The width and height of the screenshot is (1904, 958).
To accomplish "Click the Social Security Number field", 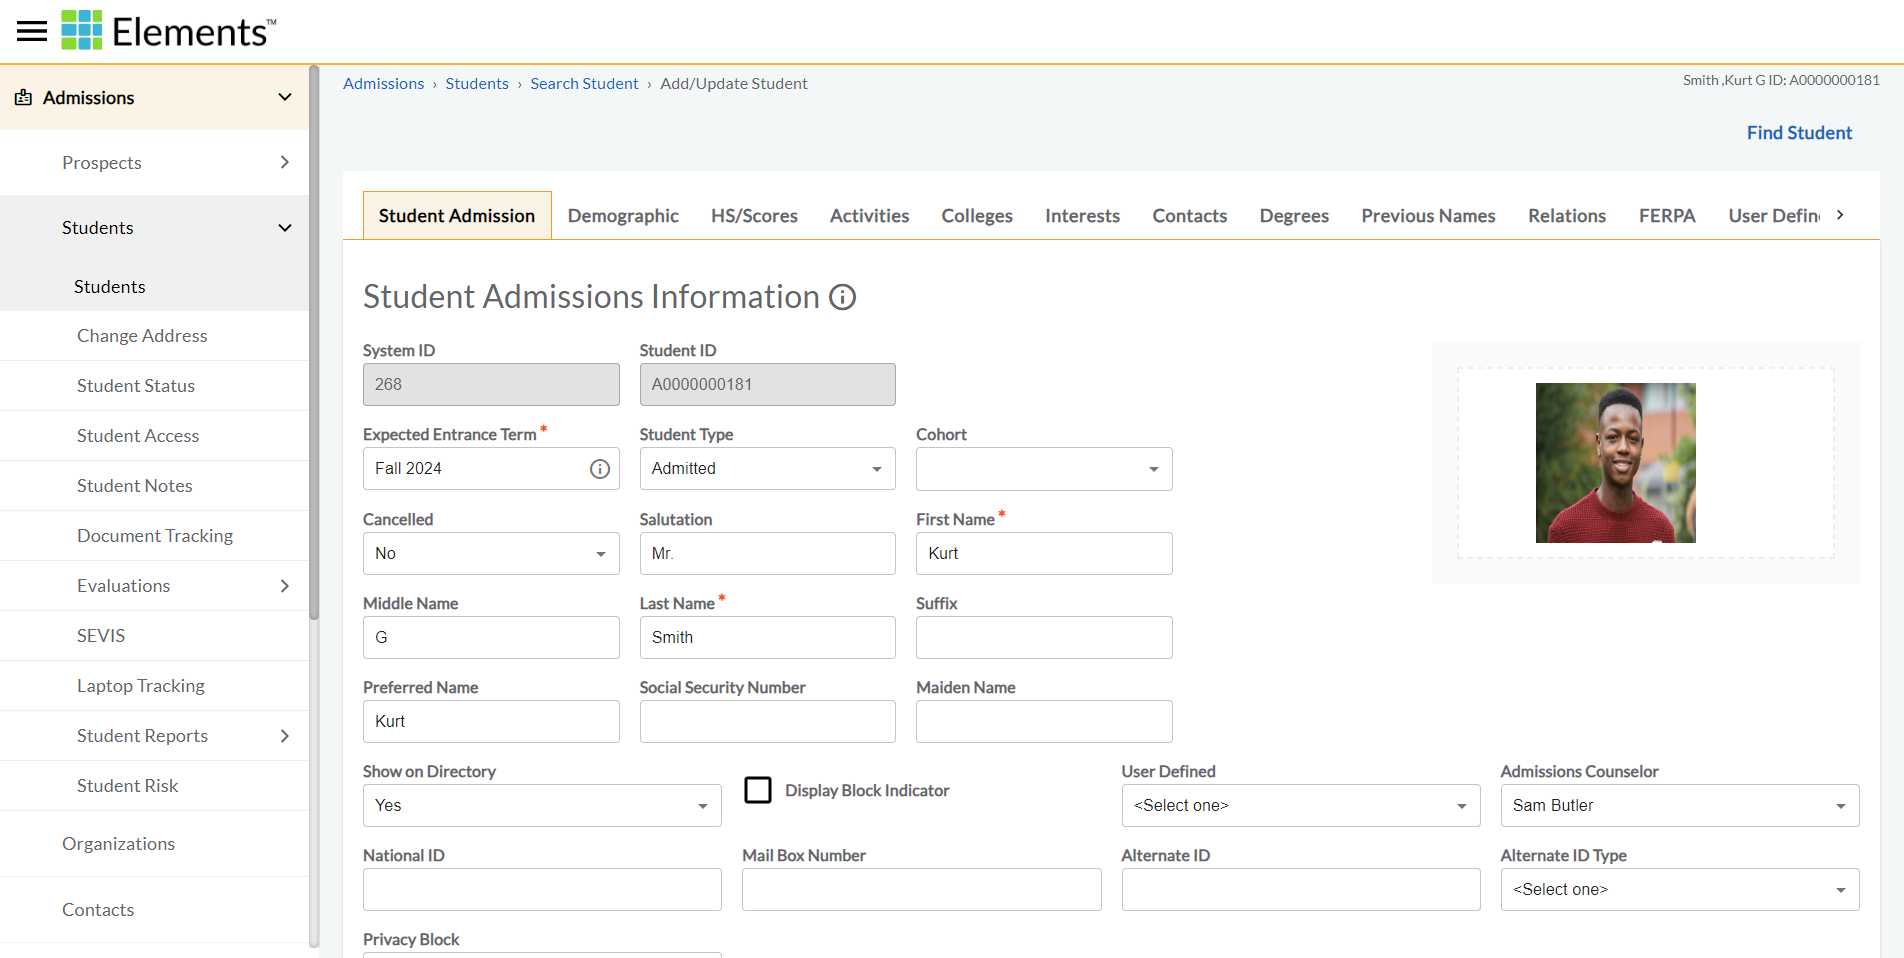I will pos(767,721).
